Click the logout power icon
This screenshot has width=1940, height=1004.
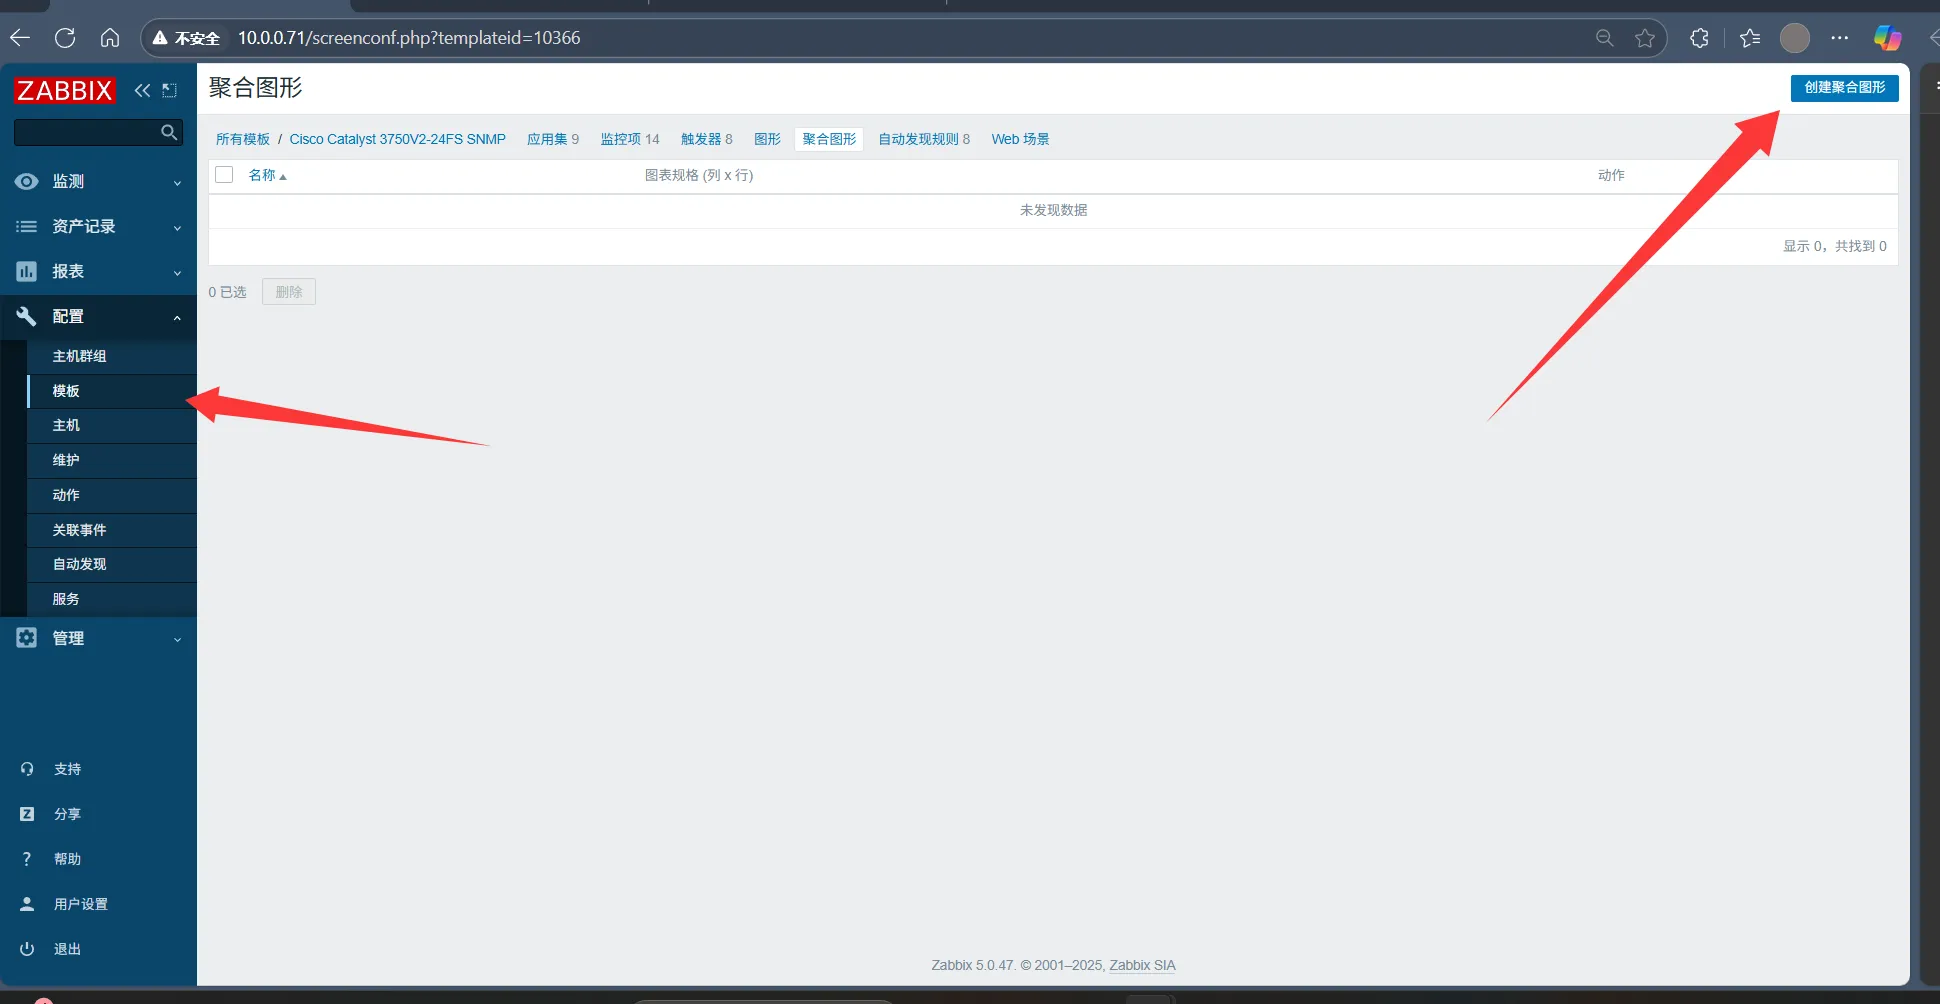coord(27,949)
